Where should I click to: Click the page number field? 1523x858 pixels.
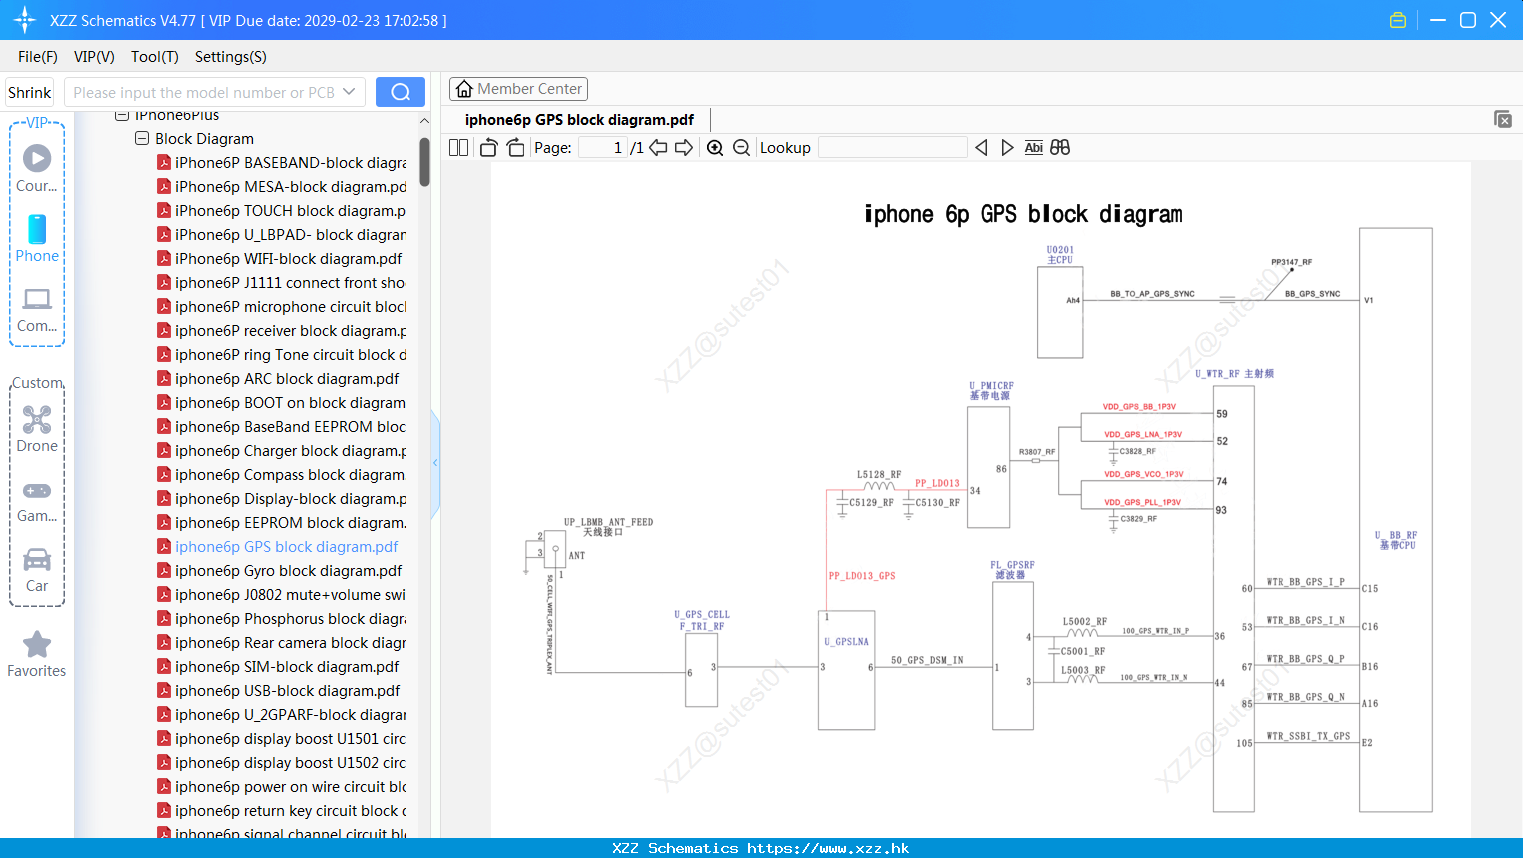coord(602,148)
